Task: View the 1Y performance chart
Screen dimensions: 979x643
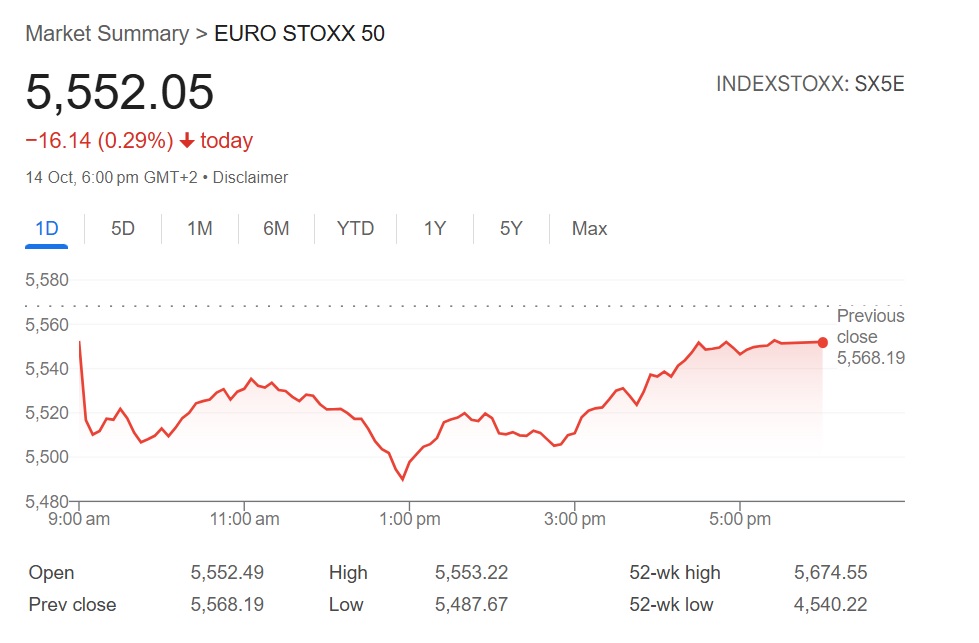Action: click(434, 229)
